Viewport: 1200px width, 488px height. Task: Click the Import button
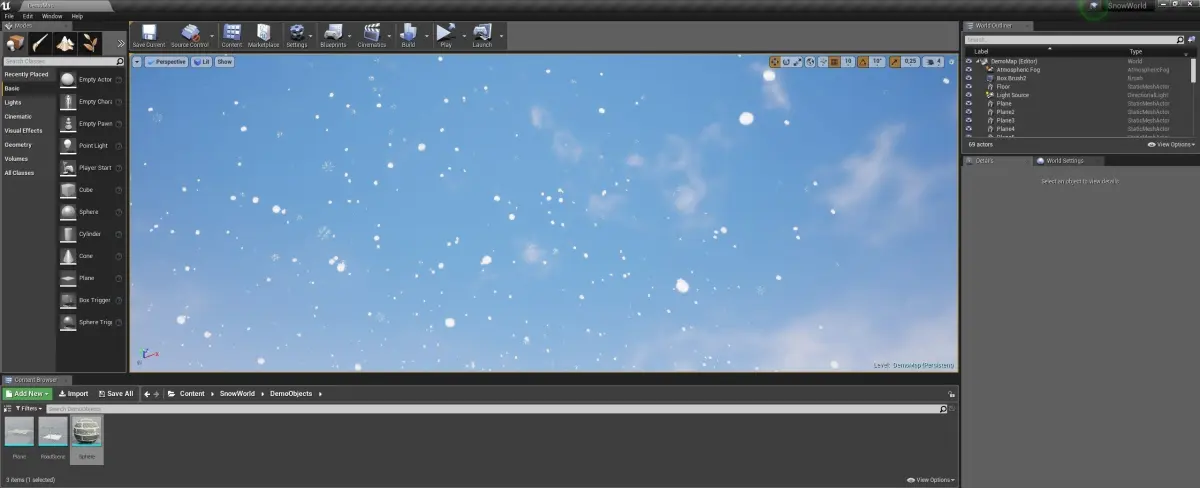pos(73,394)
